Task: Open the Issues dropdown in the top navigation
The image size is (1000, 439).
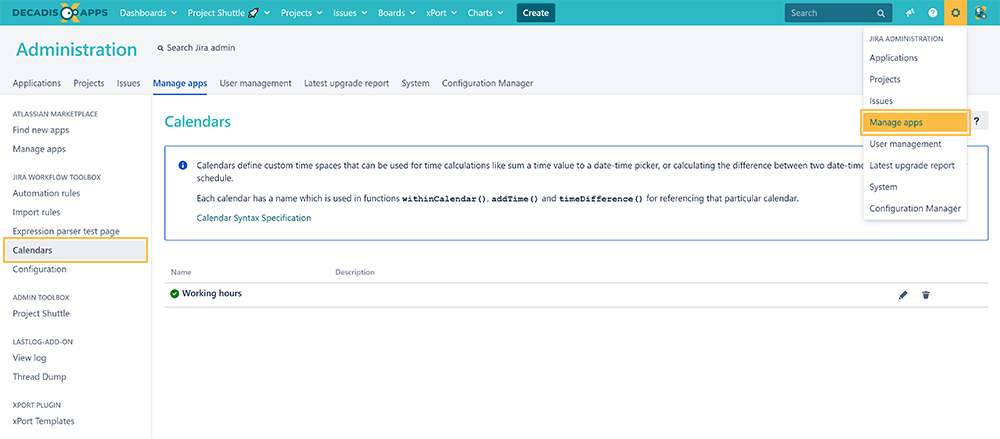Action: (350, 13)
